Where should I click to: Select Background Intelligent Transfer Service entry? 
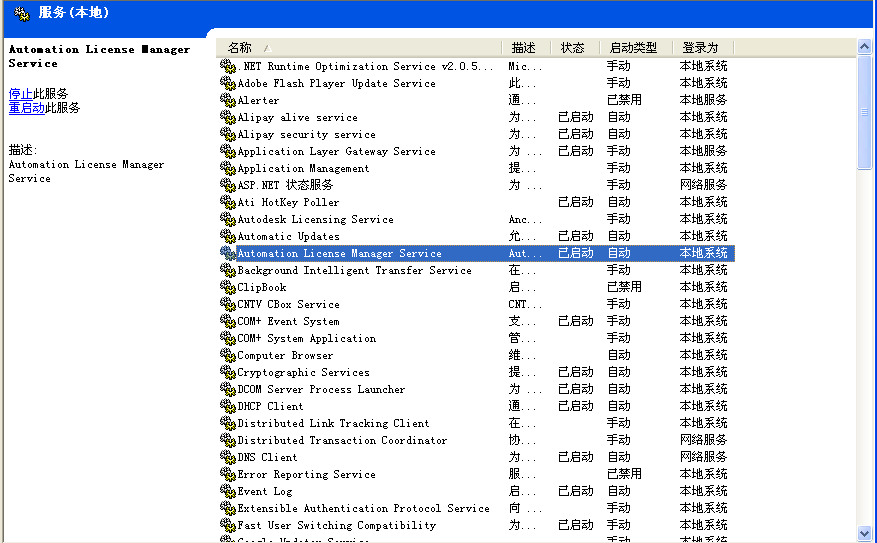[x=354, y=270]
